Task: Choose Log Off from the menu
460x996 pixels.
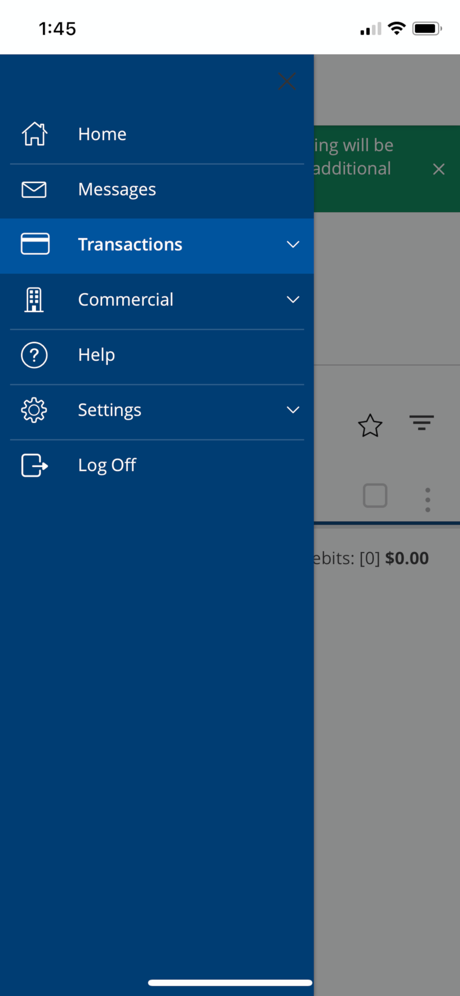Action: coord(157,465)
